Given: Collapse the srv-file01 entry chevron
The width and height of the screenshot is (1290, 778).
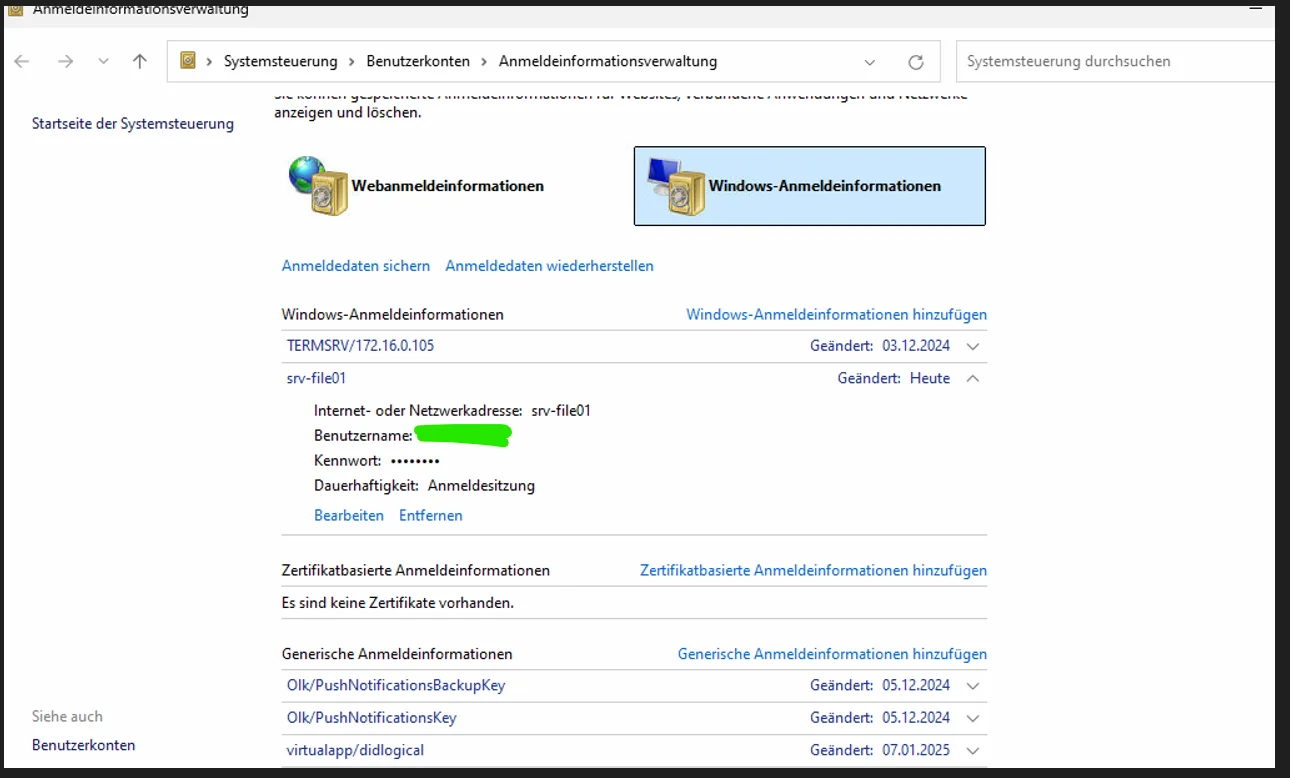Looking at the screenshot, I should (972, 378).
